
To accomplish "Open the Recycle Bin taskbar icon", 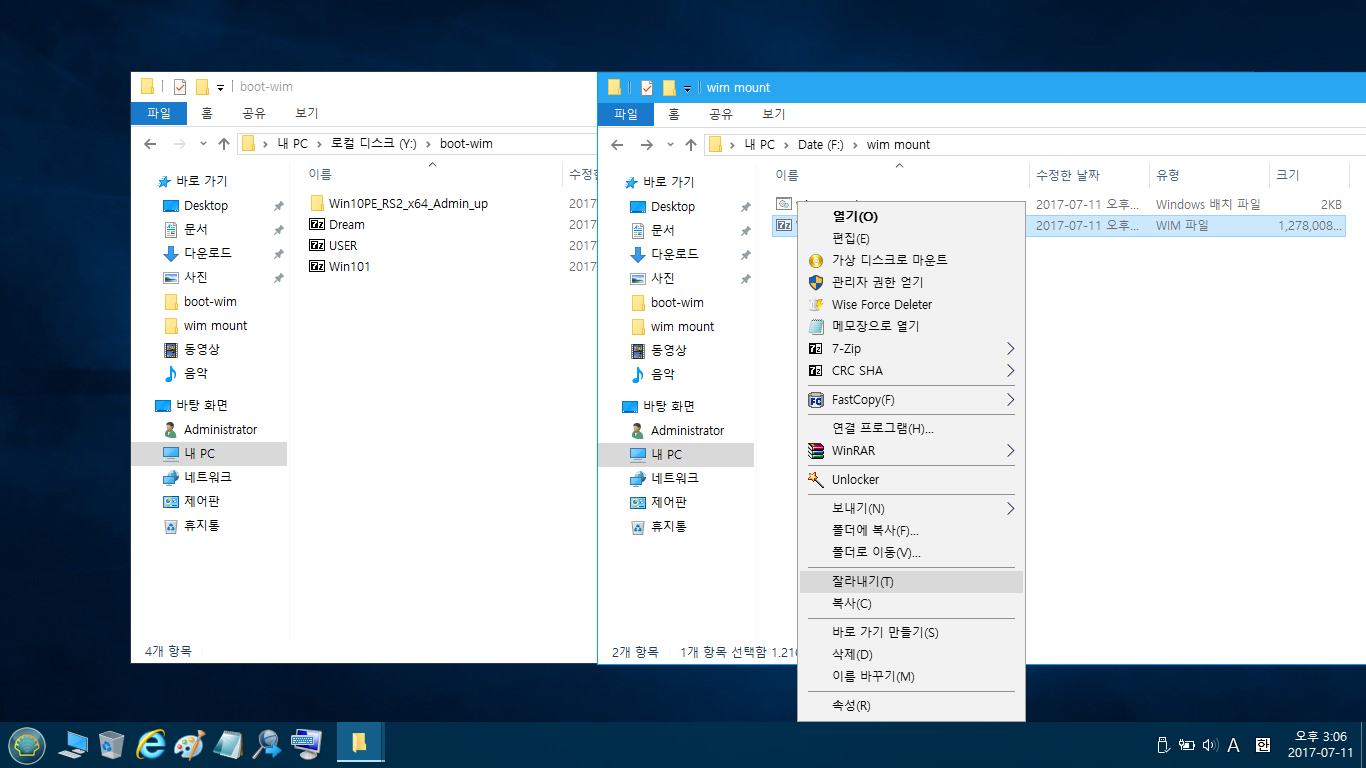I will click(111, 744).
